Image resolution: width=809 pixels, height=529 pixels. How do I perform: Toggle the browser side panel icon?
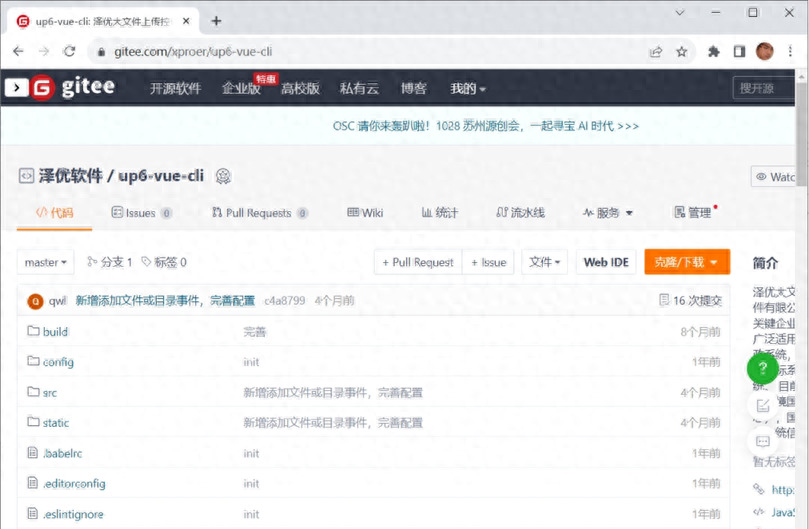[x=739, y=52]
